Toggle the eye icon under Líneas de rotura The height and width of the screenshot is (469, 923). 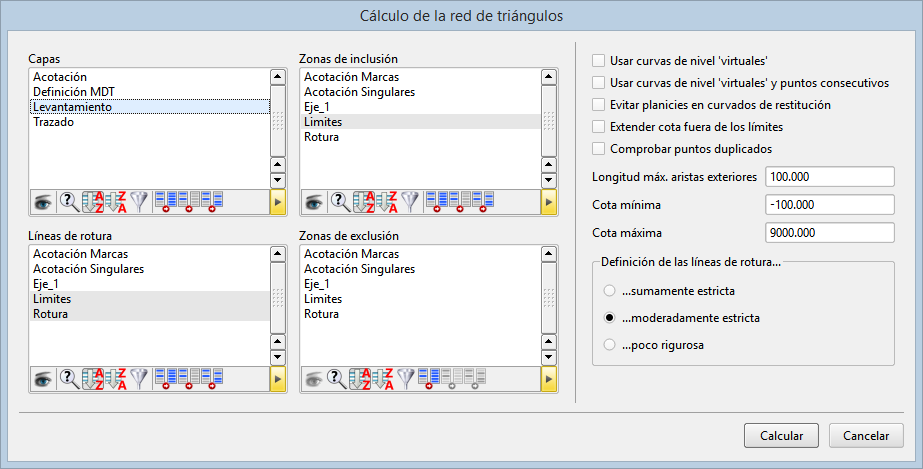pyautogui.click(x=43, y=379)
